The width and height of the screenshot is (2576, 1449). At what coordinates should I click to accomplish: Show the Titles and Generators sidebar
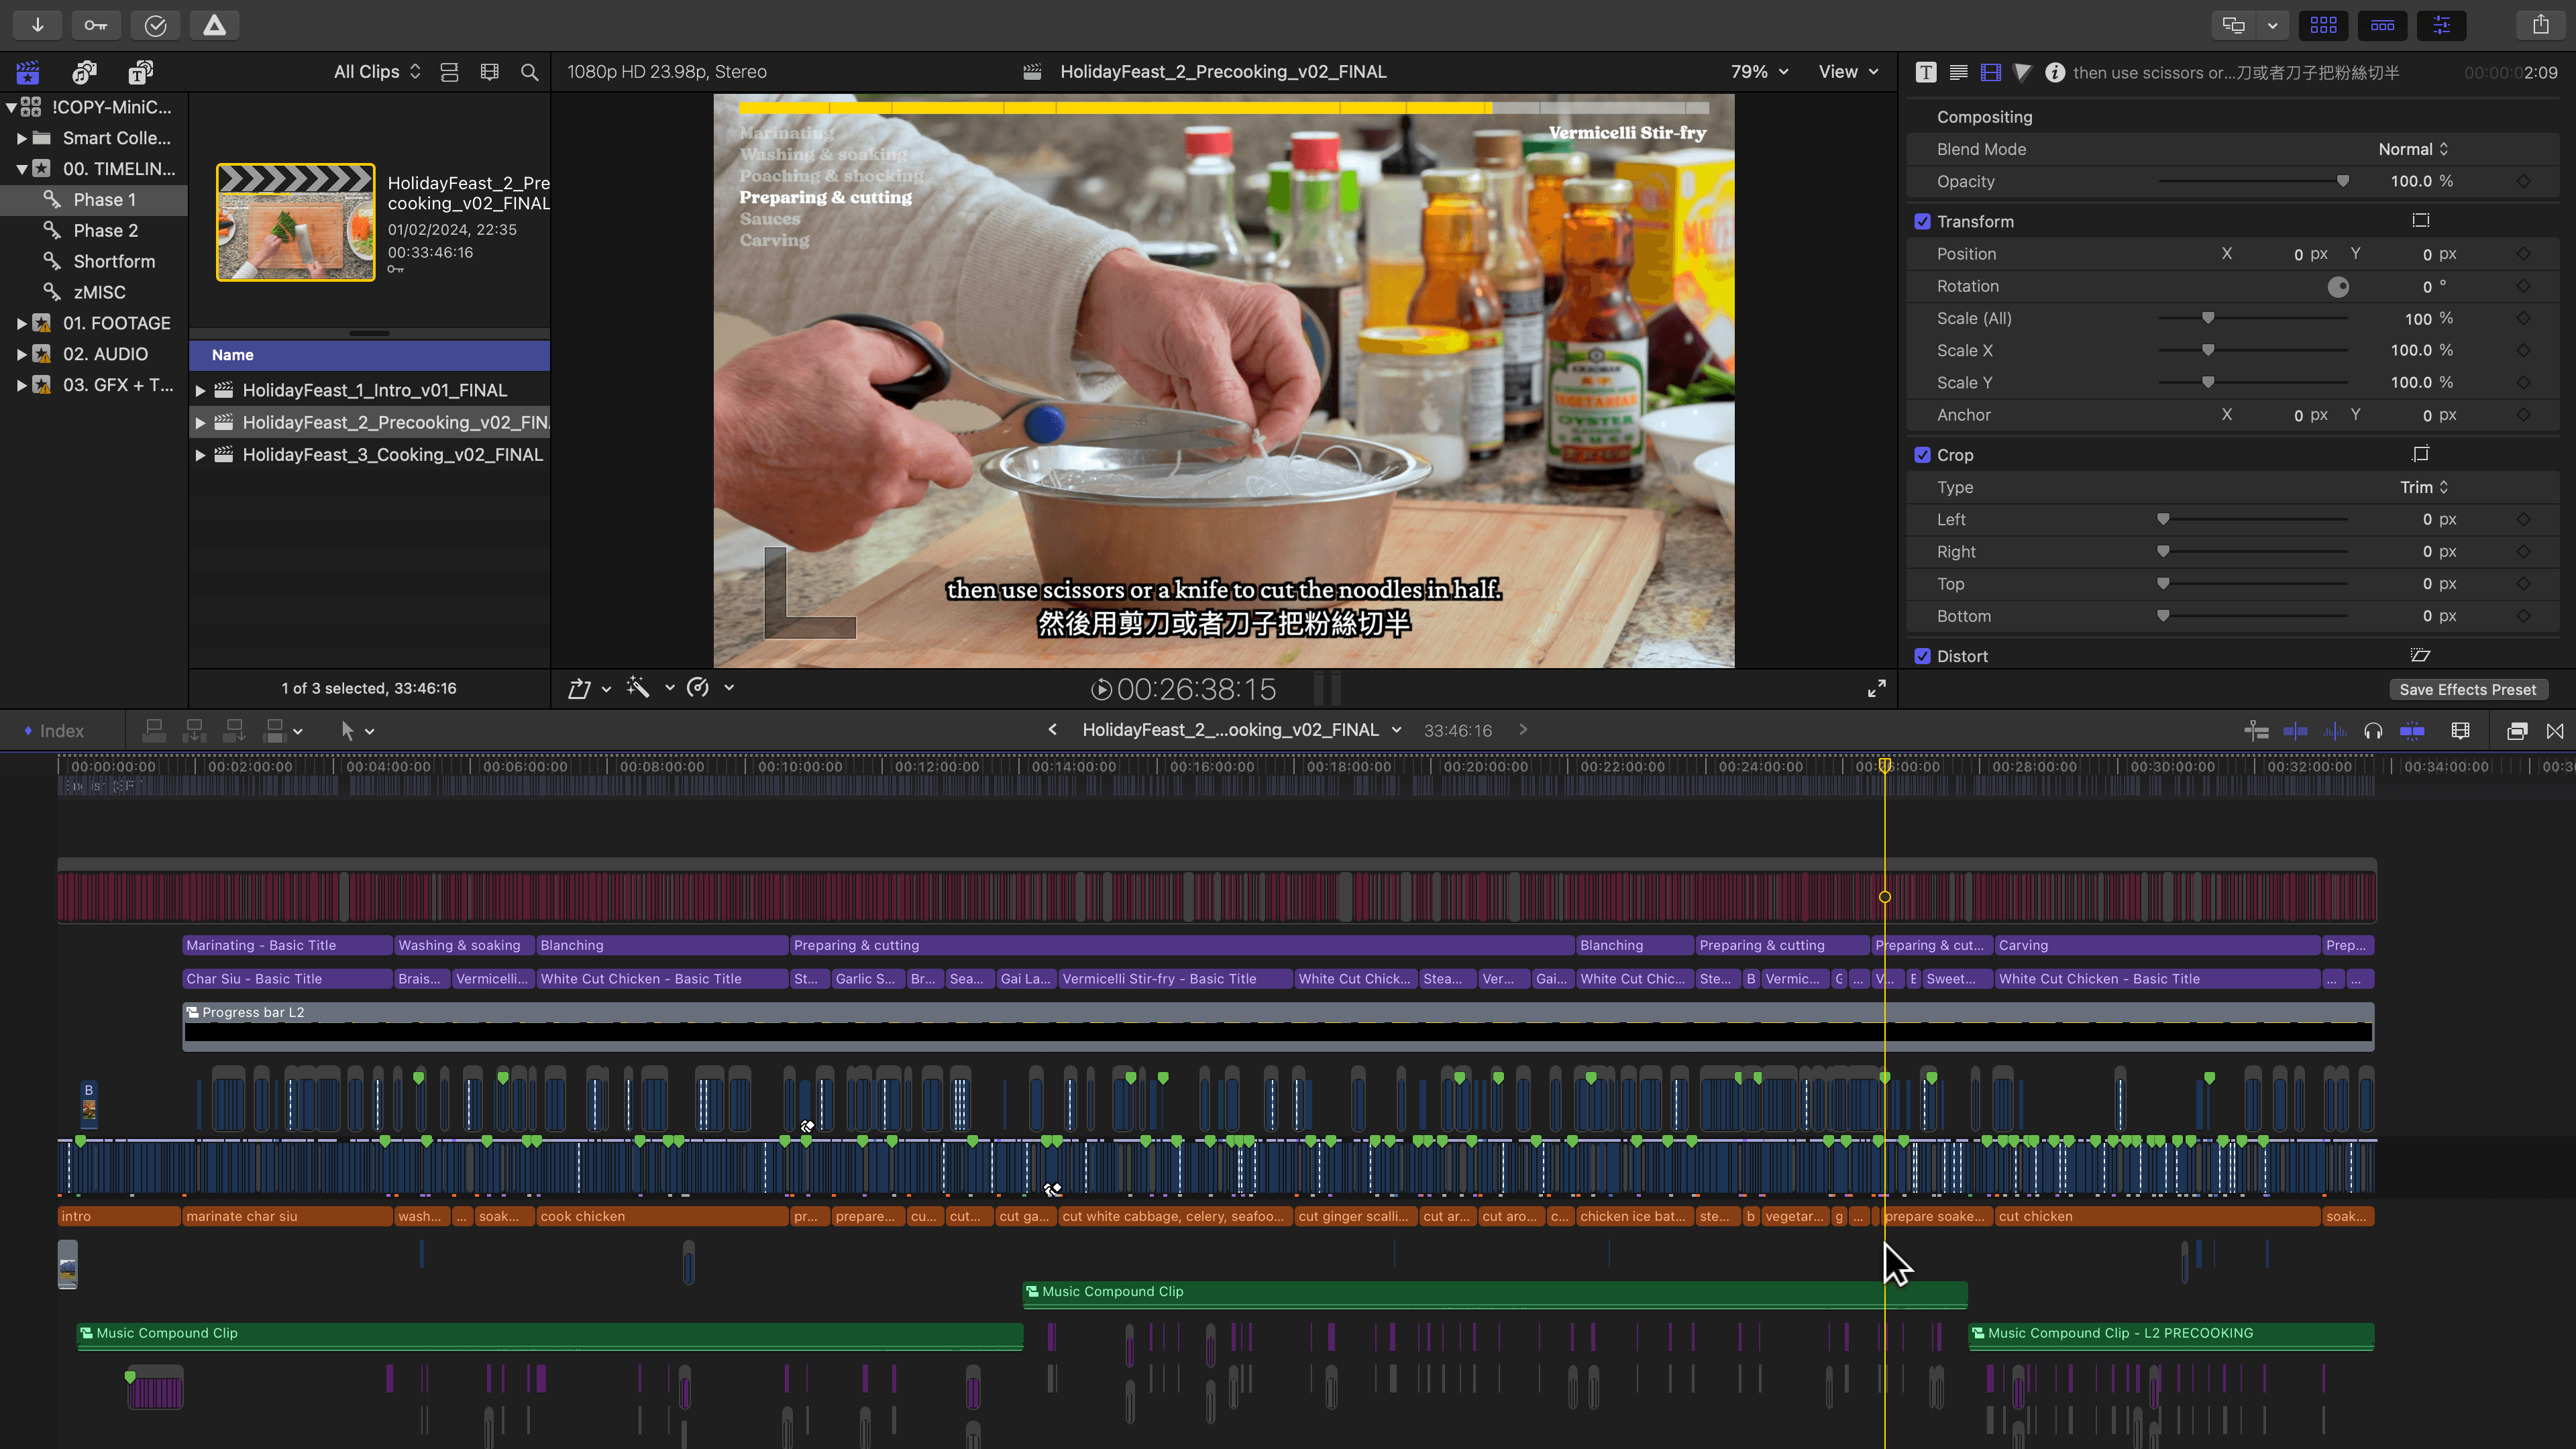(x=140, y=72)
